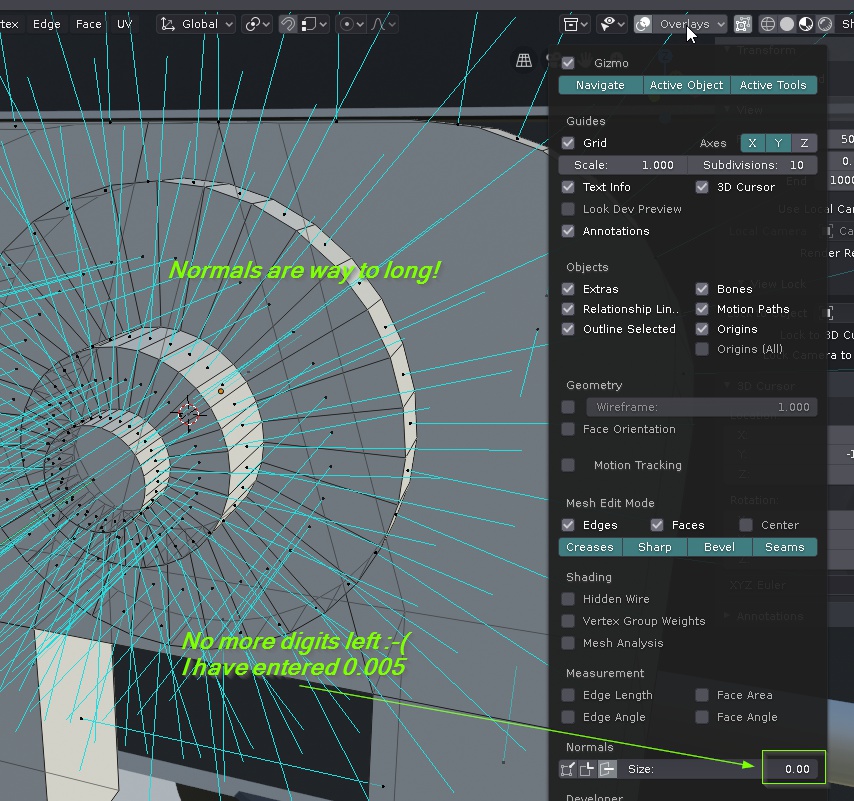
Task: Switch to LookDev shading mode
Action: point(806,24)
